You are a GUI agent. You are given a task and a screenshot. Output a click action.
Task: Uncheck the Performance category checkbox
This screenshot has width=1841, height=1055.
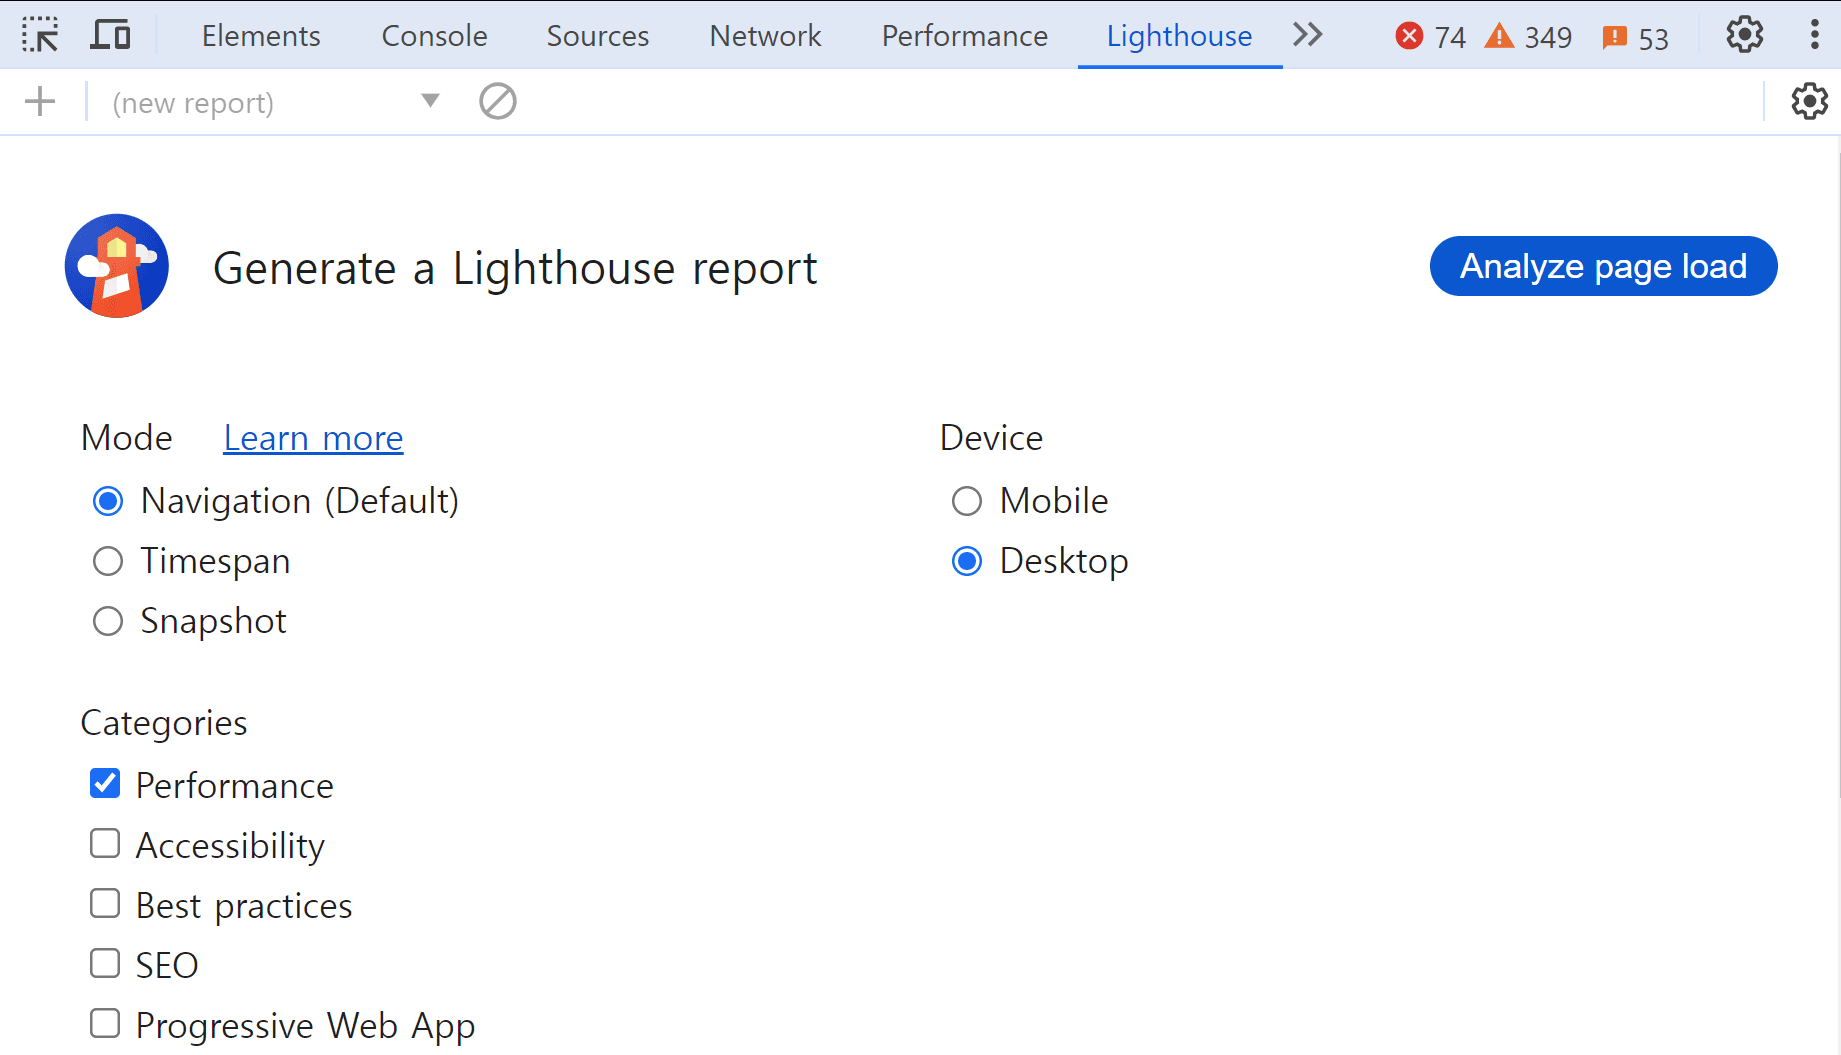tap(105, 784)
